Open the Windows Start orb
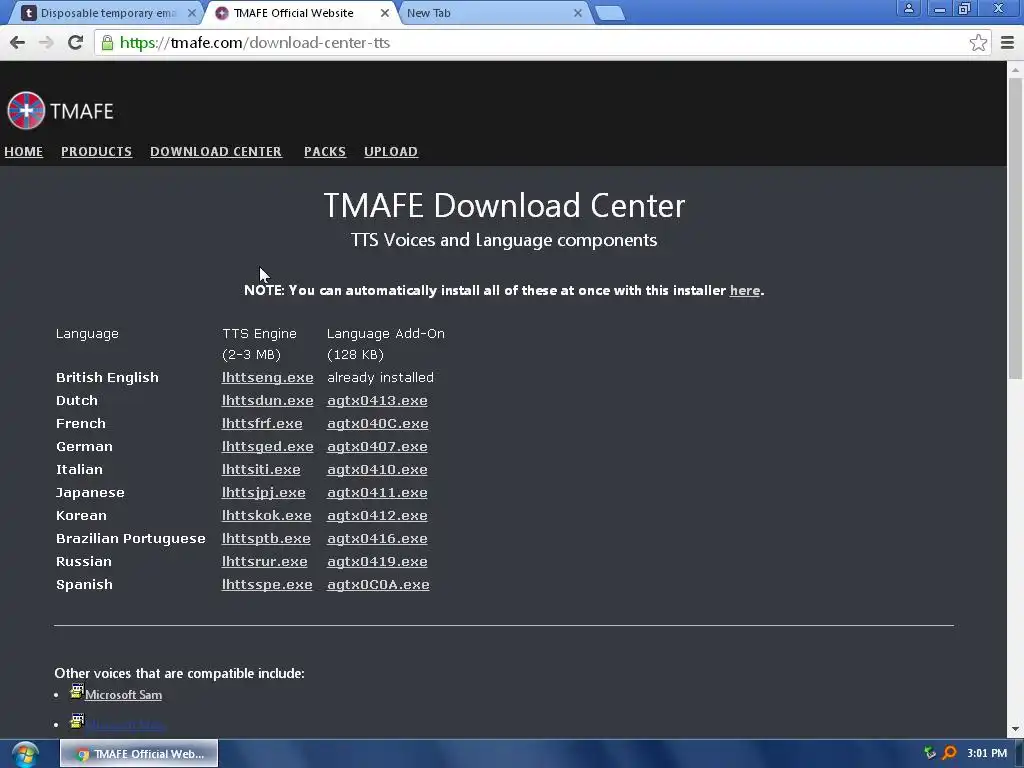Image resolution: width=1024 pixels, height=768 pixels. pyautogui.click(x=25, y=754)
